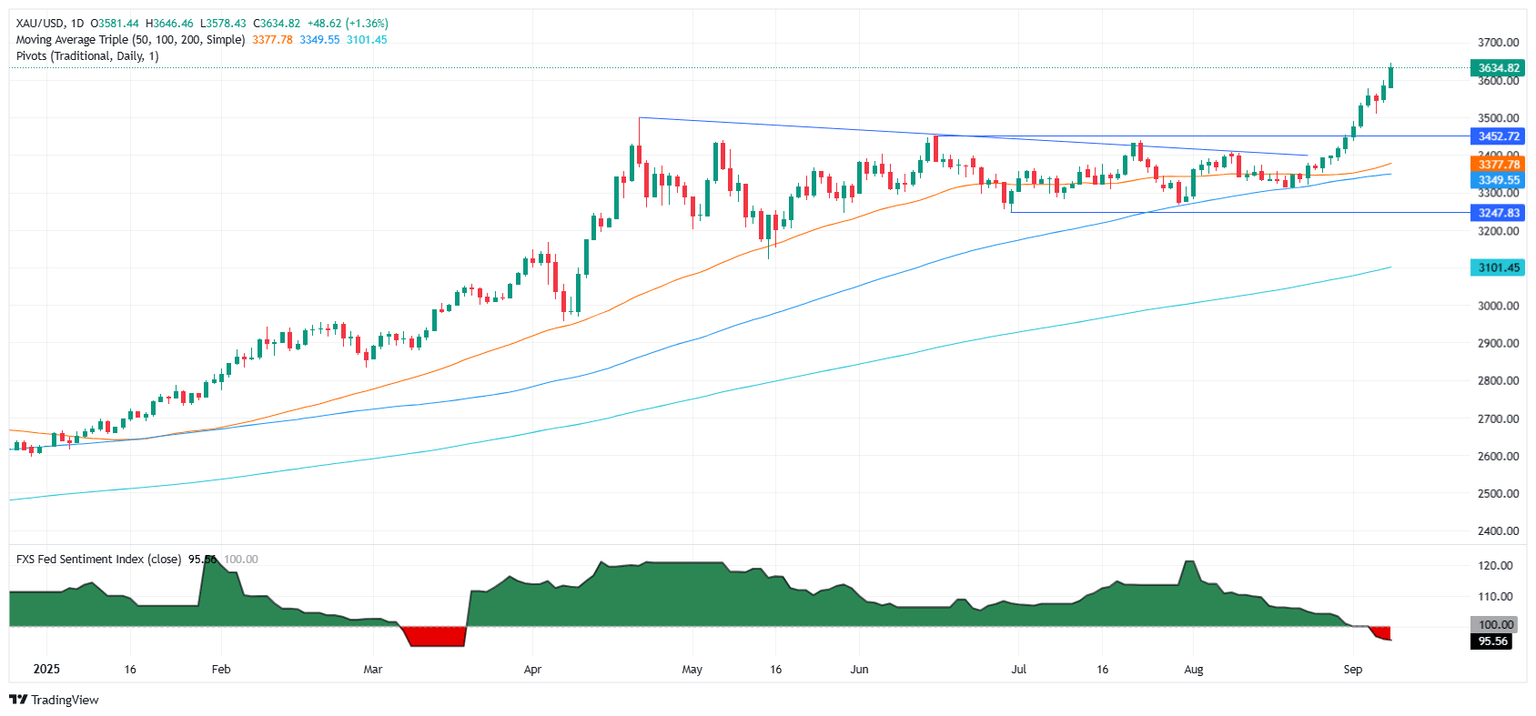The height and width of the screenshot is (716, 1536).
Task: Click the black 95.56 sentiment value tag
Action: coord(1495,642)
